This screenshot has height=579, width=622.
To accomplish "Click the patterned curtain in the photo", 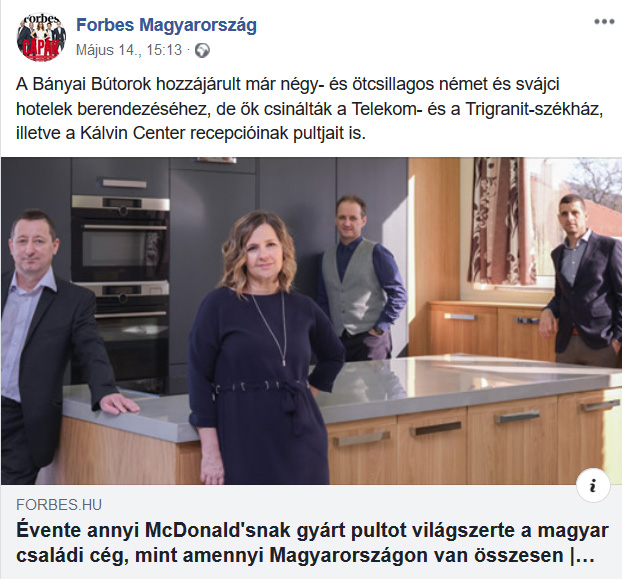I will tap(500, 221).
